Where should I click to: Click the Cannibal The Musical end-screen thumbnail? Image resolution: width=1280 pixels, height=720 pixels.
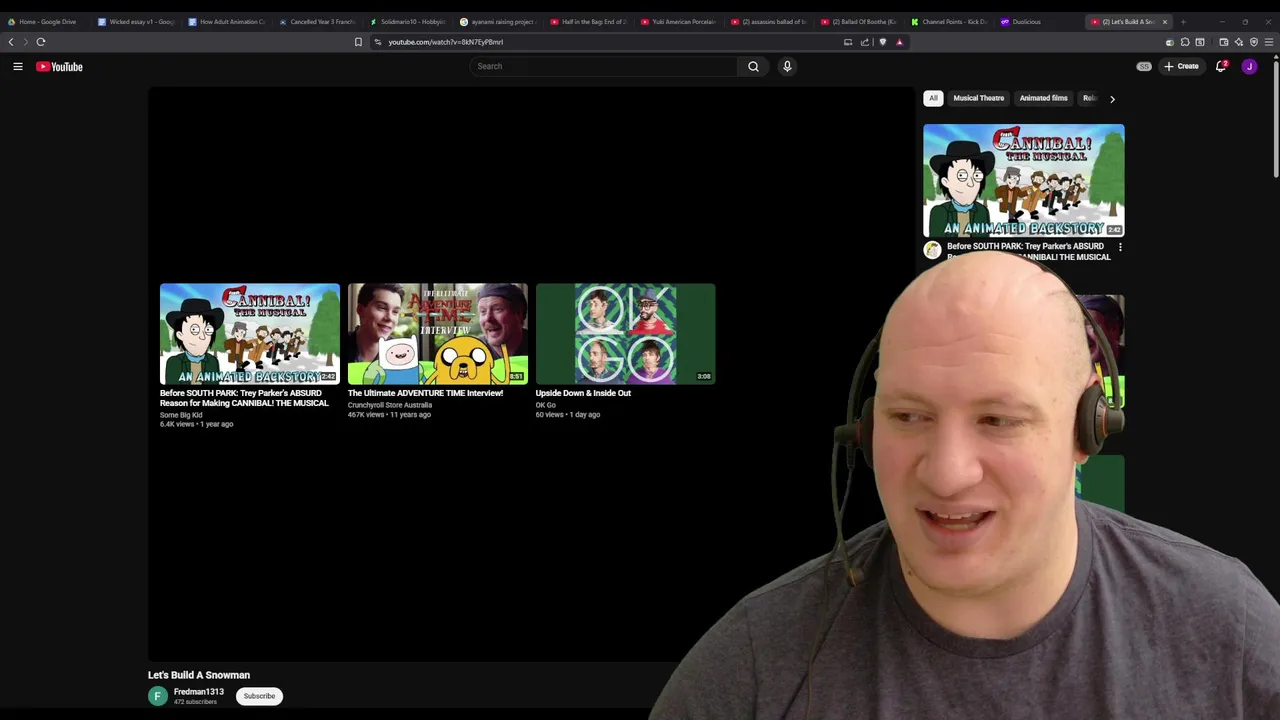click(250, 334)
